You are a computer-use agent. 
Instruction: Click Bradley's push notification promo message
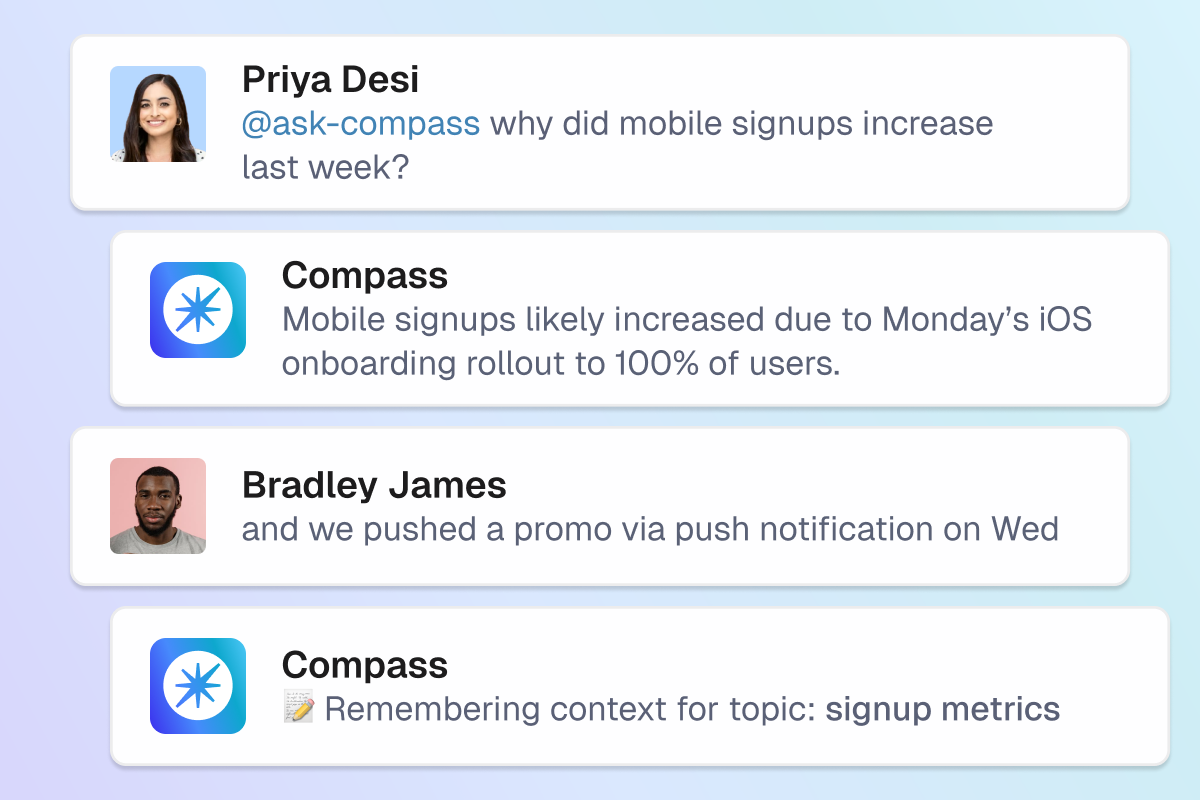[650, 528]
